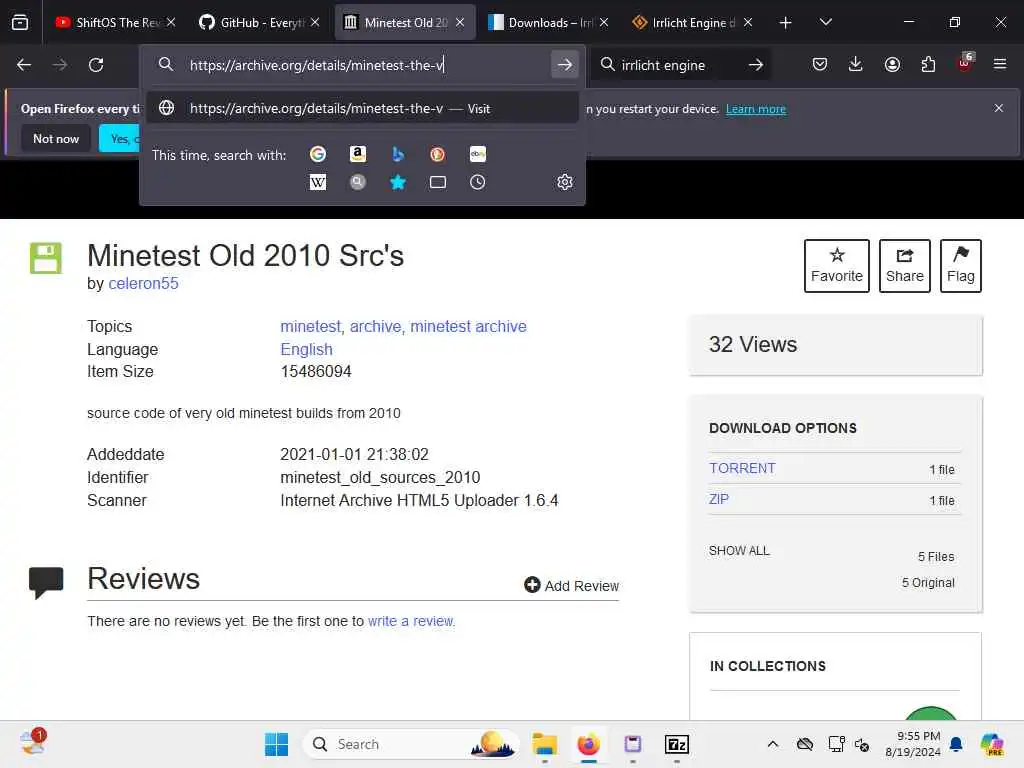This screenshot has height=768, width=1024.
Task: Click Add Review
Action: [571, 585]
